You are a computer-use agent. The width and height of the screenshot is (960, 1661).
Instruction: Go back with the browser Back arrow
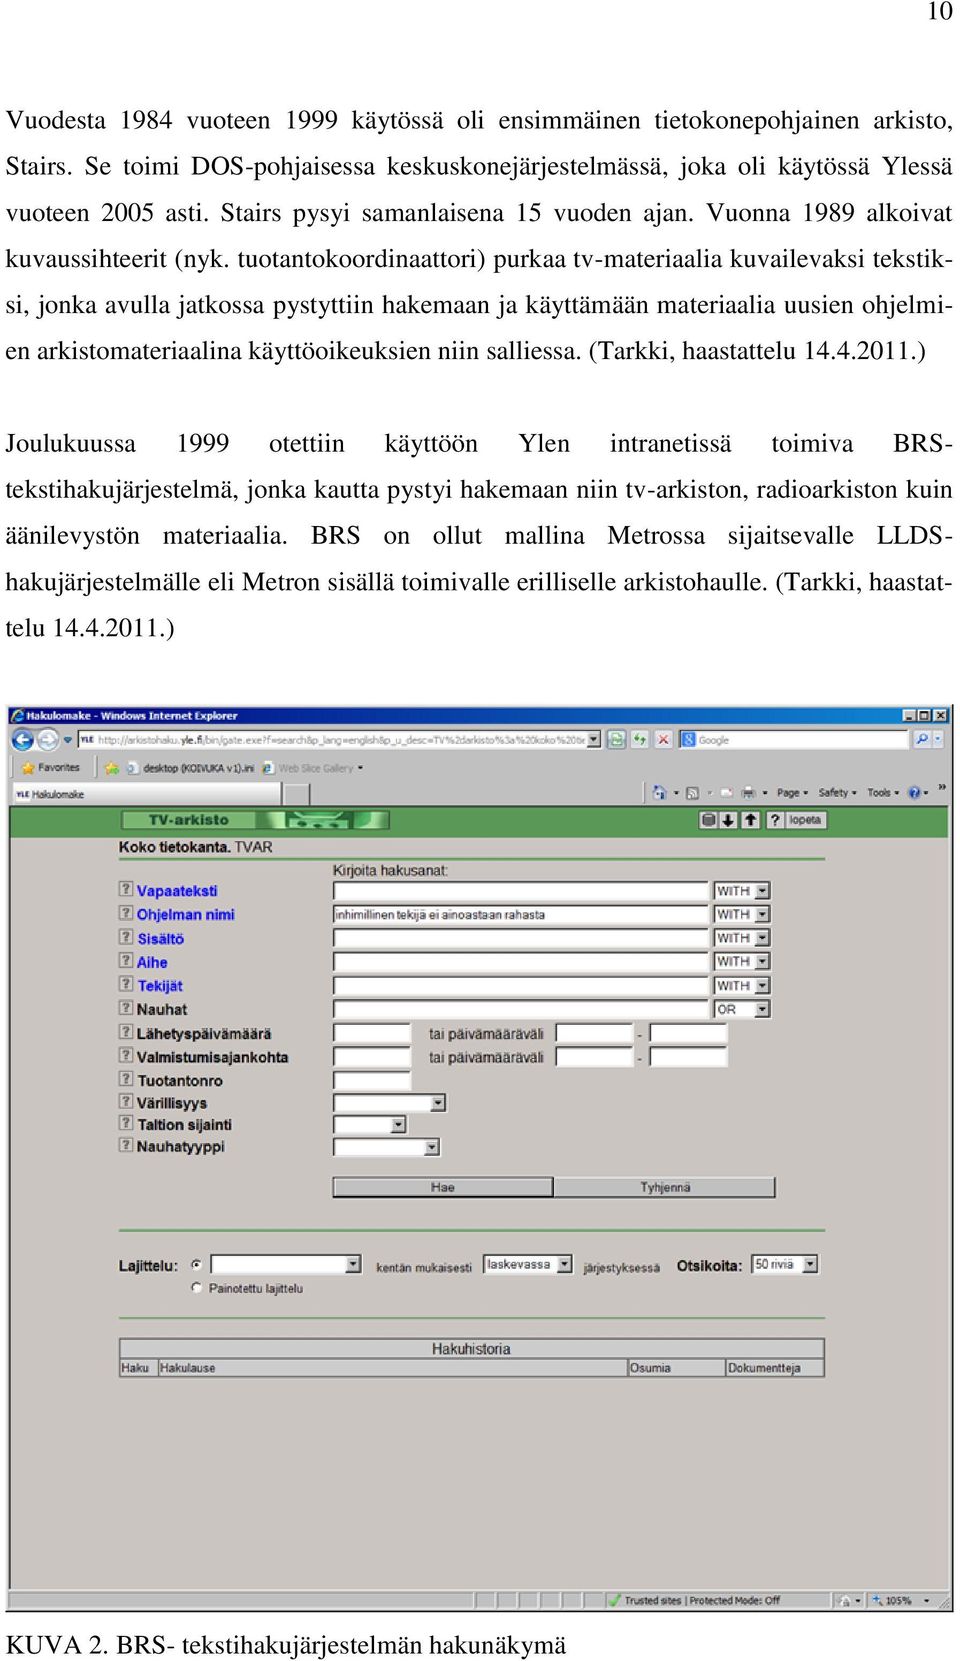(x=22, y=740)
